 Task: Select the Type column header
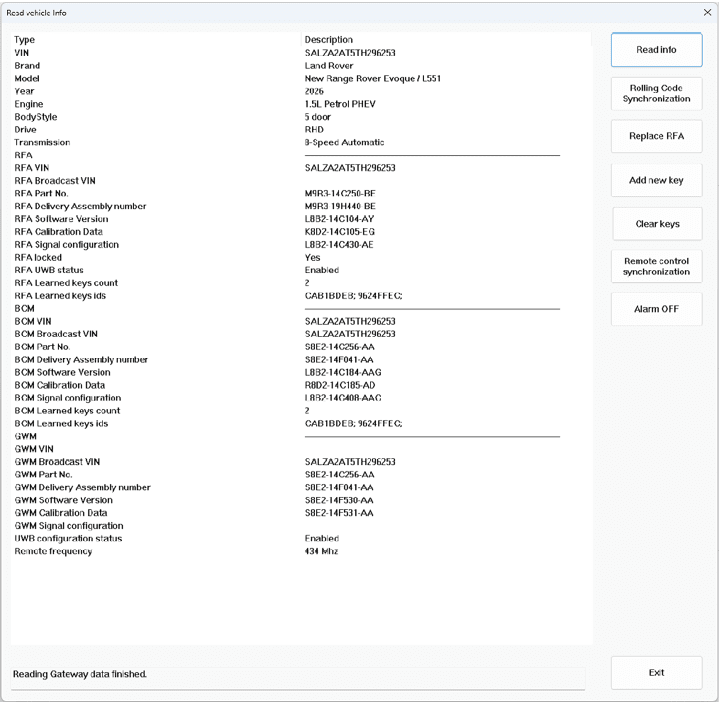[x=24, y=40]
